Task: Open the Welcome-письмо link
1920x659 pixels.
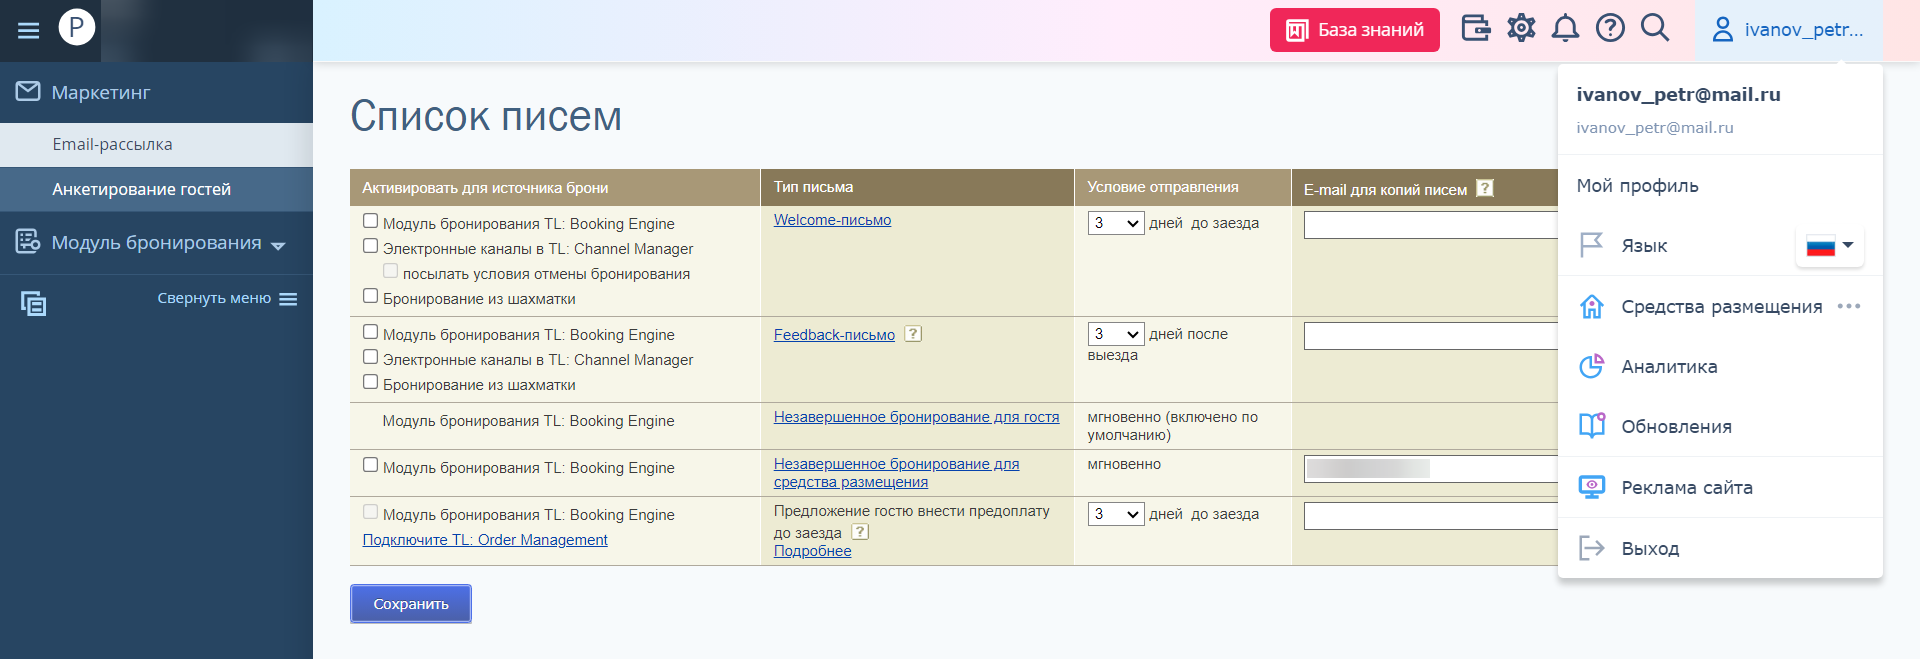Action: pyautogui.click(x=832, y=220)
